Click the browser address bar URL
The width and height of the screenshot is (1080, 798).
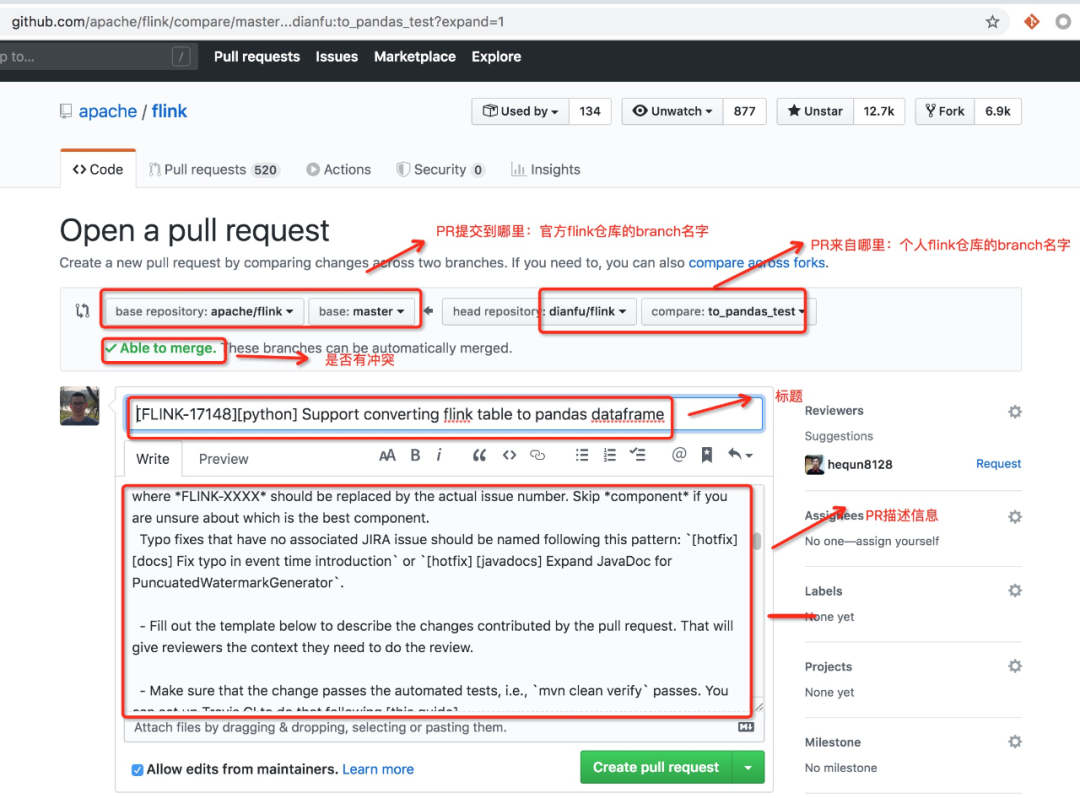(258, 22)
